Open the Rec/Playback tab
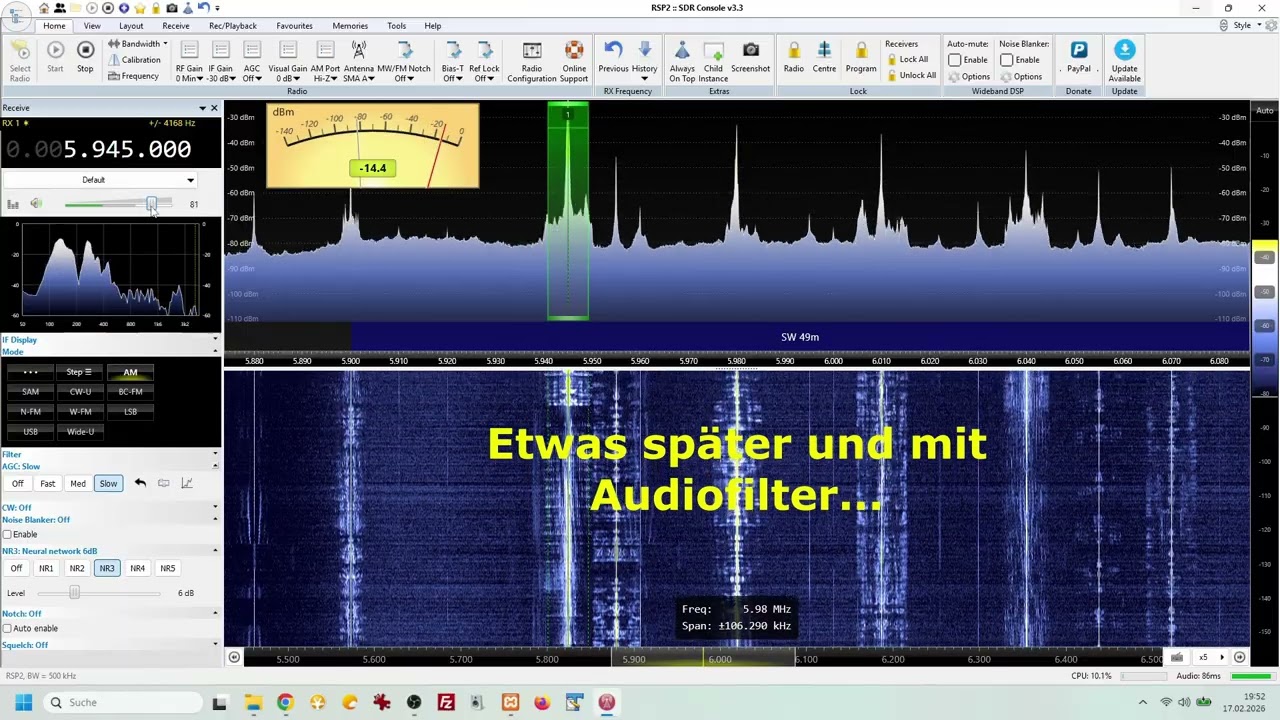Screen dimensions: 1280x720 coord(233,26)
